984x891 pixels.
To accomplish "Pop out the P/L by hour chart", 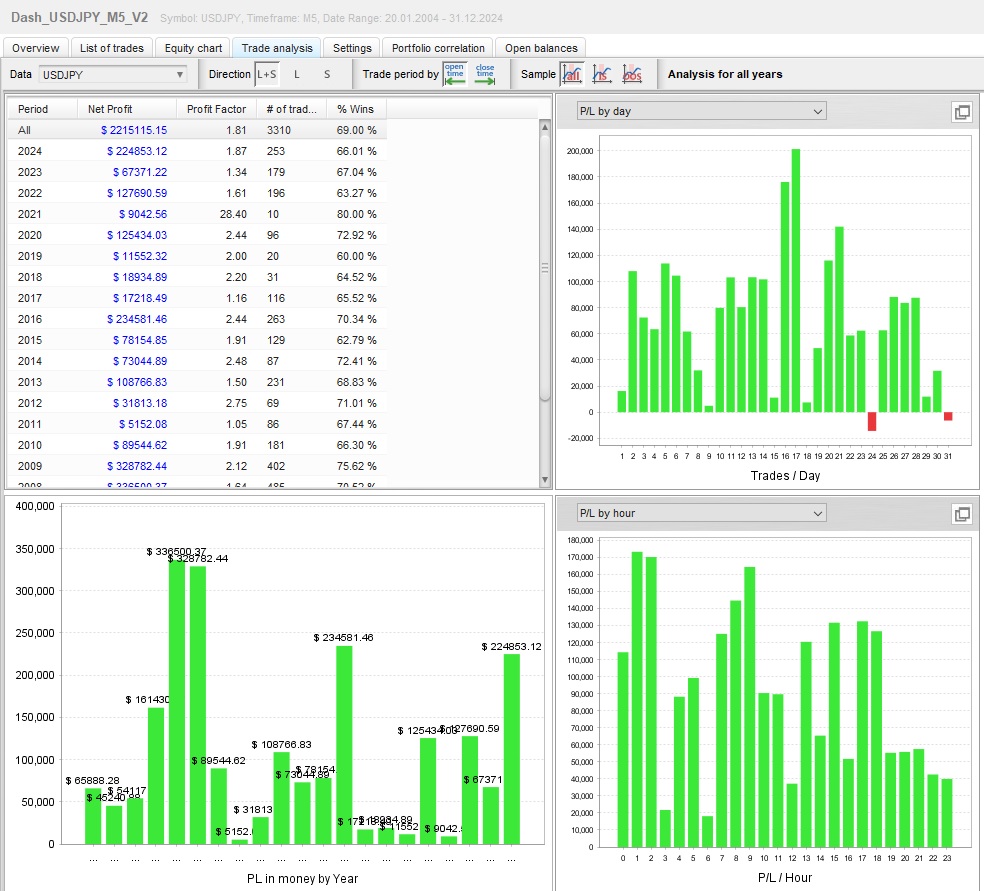I will (x=962, y=514).
